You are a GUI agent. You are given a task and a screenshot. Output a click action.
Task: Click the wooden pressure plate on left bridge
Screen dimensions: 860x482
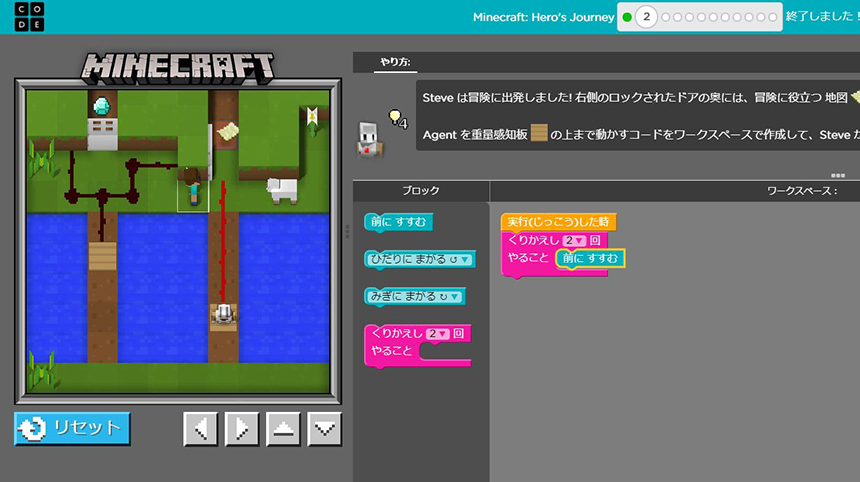(103, 256)
